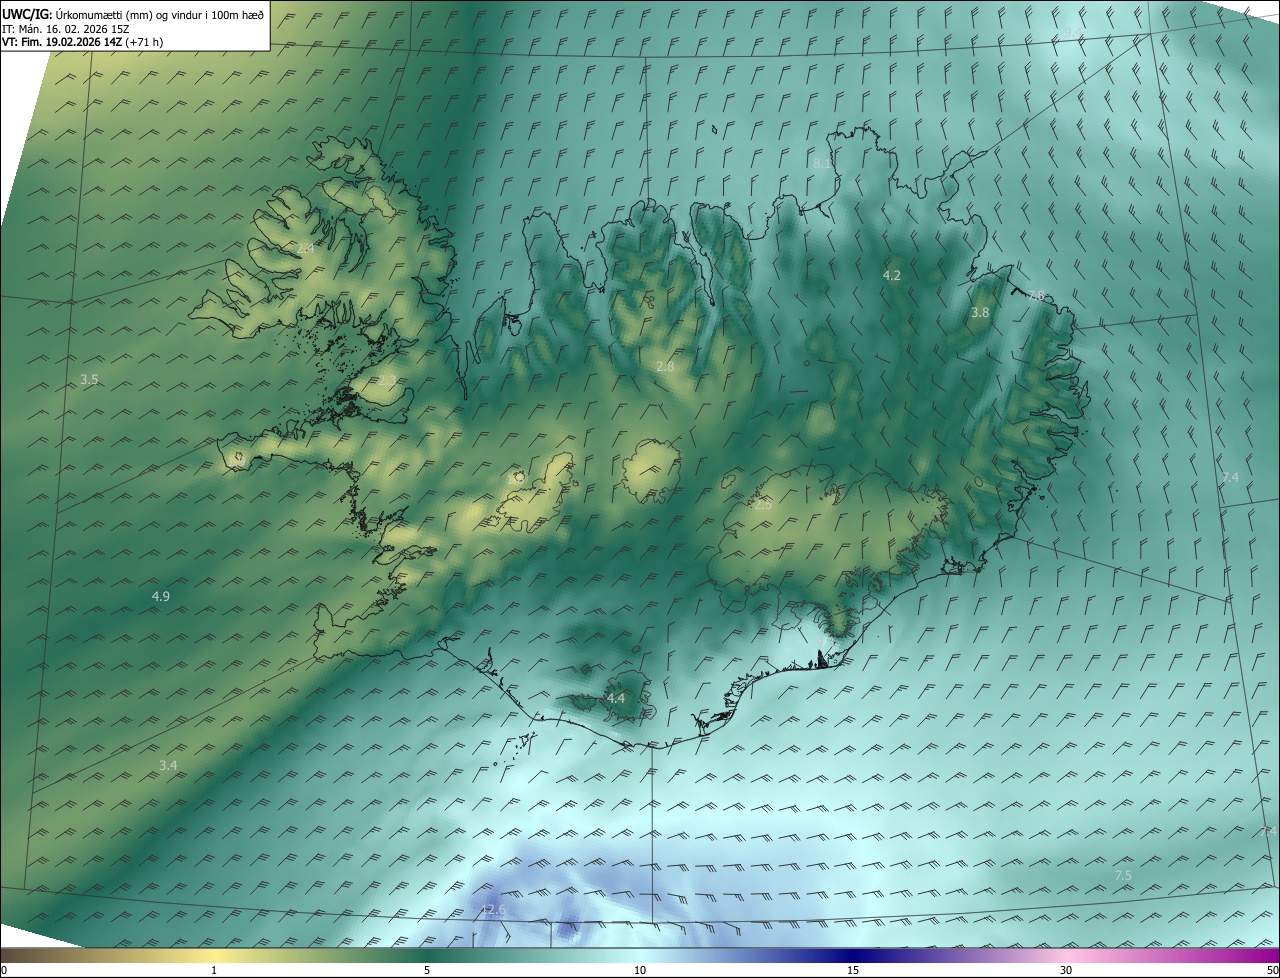Click the color scale tick label '5'
The image size is (1280, 978).
click(x=427, y=970)
